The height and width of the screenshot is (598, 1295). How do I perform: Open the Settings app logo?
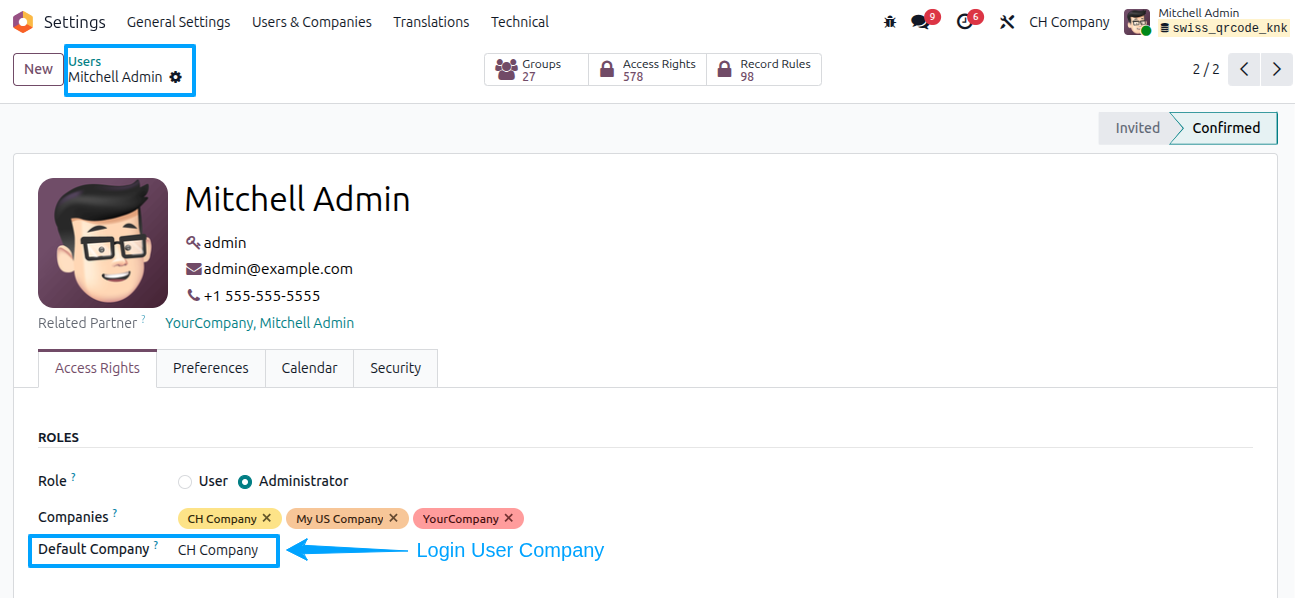pyautogui.click(x=23, y=22)
